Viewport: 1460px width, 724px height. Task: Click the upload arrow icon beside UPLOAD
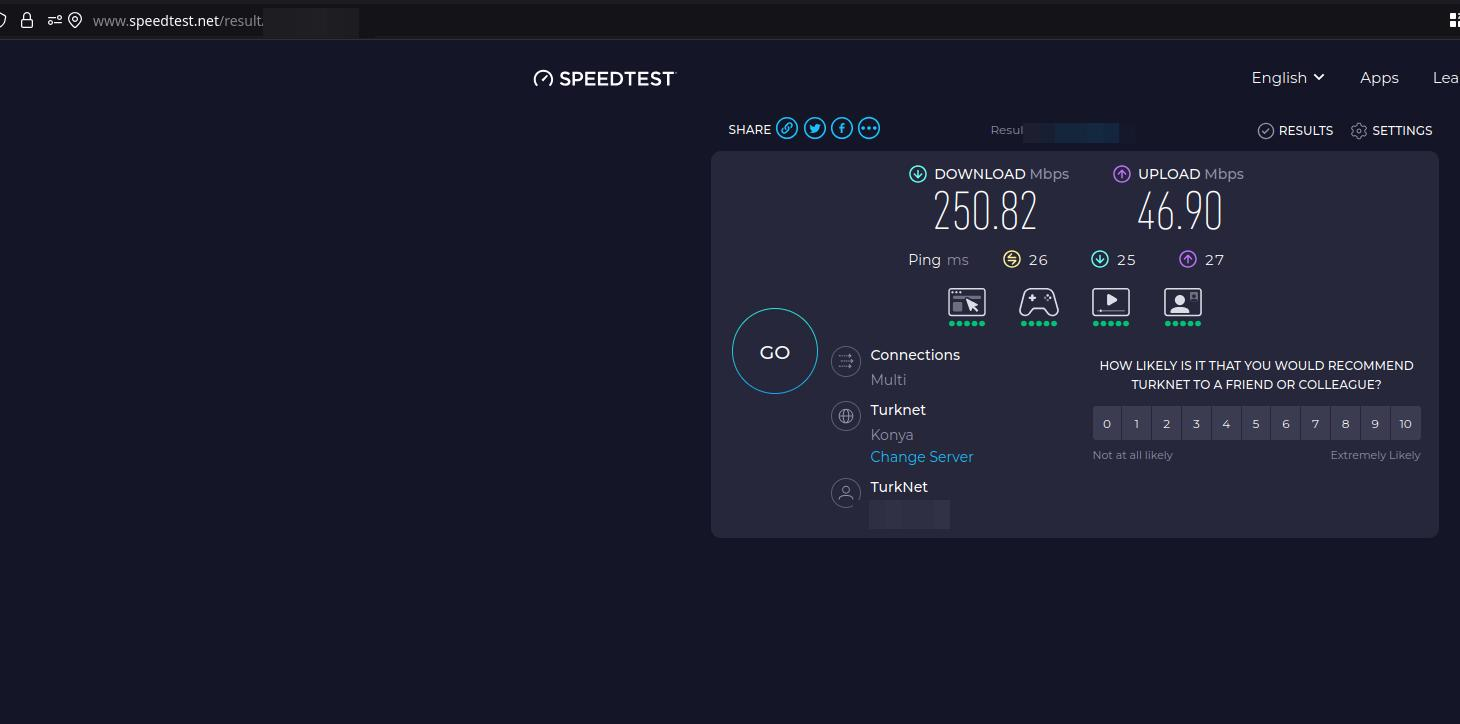(1122, 174)
